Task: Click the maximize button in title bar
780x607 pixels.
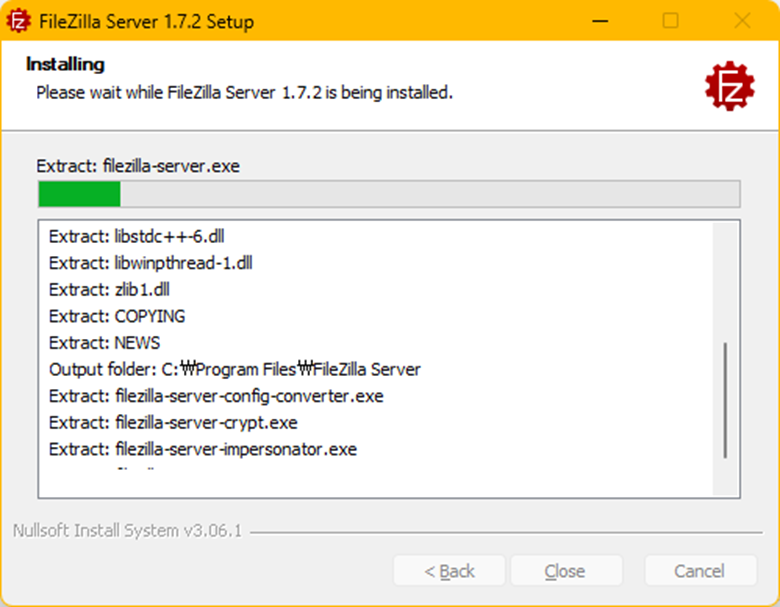Action: [x=671, y=21]
